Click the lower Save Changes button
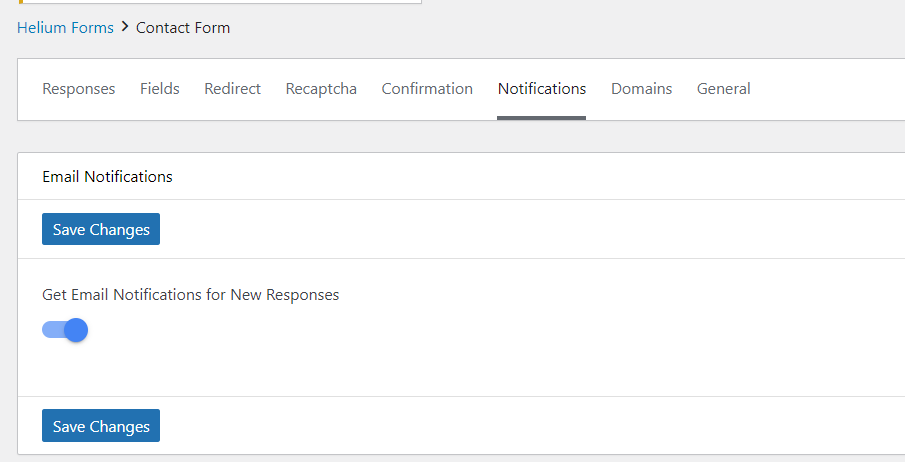Viewport: 905px width, 462px height. (101, 426)
